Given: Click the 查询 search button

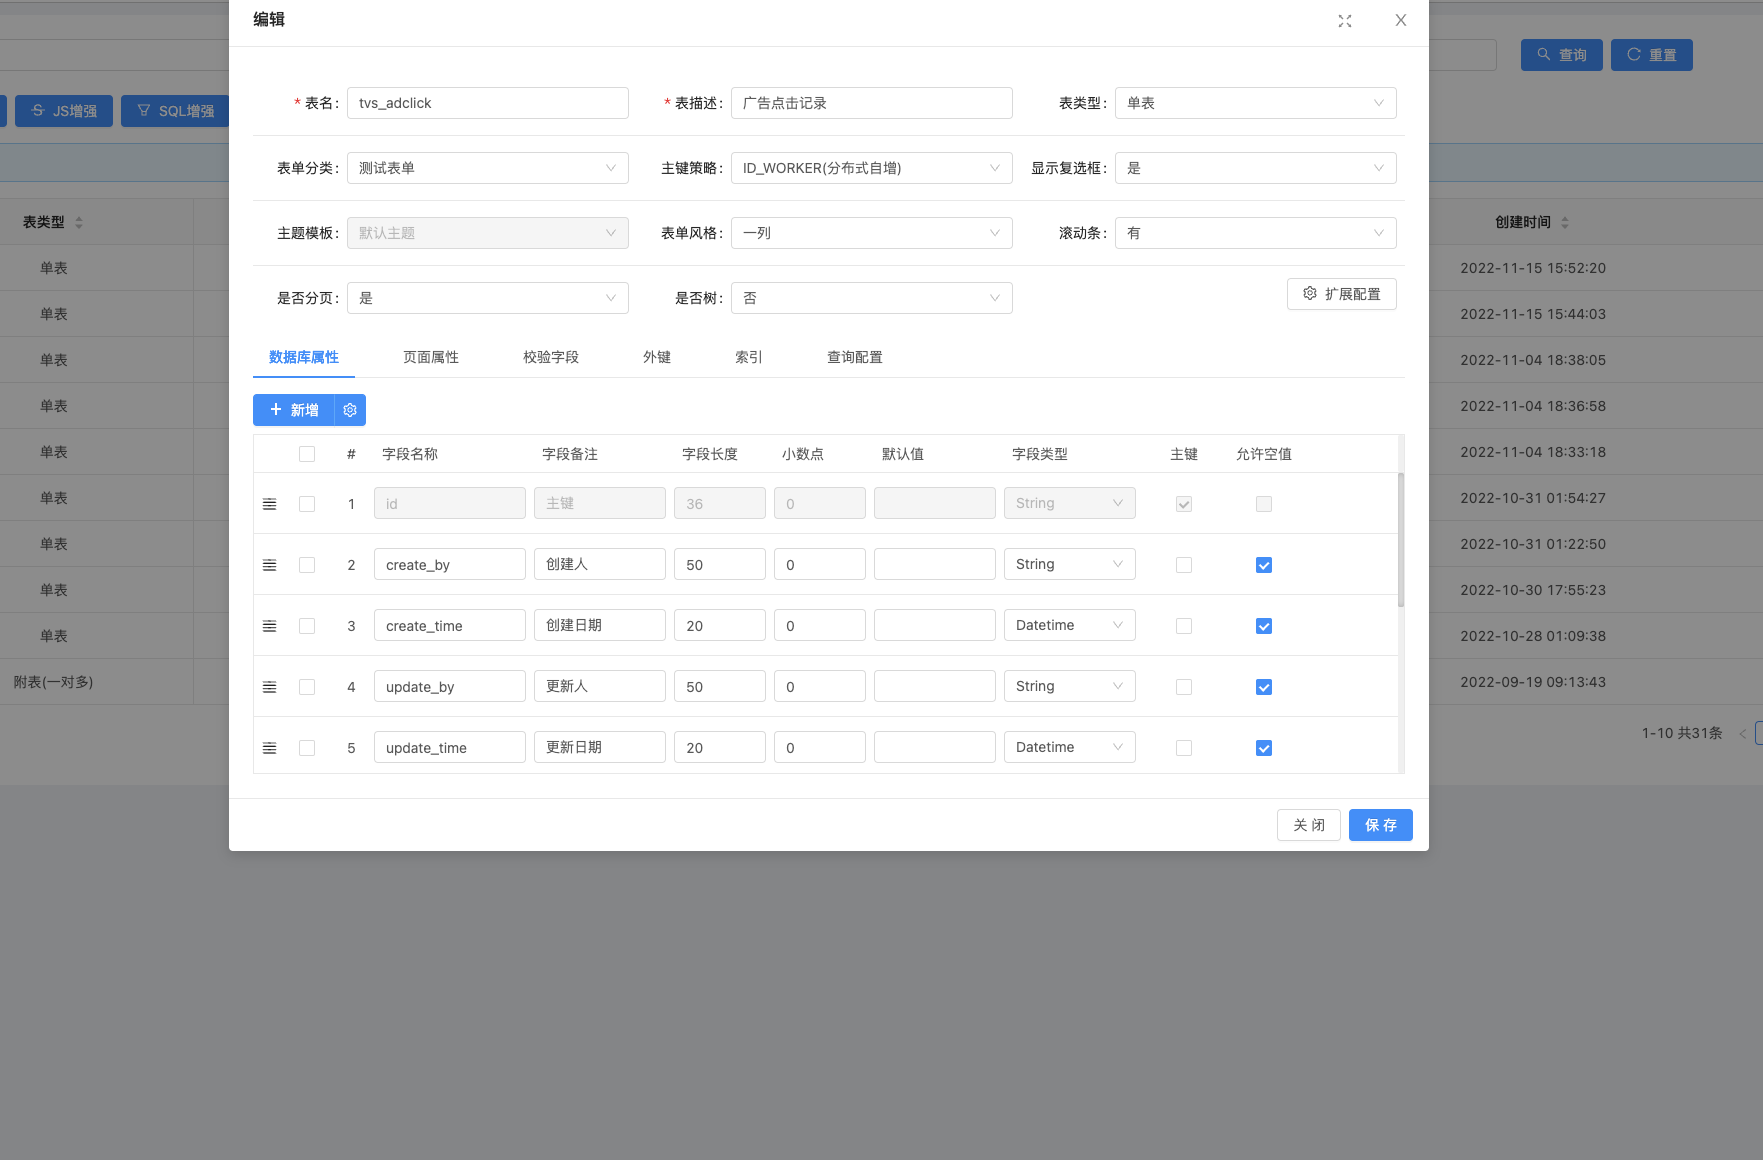Looking at the screenshot, I should 1561,55.
